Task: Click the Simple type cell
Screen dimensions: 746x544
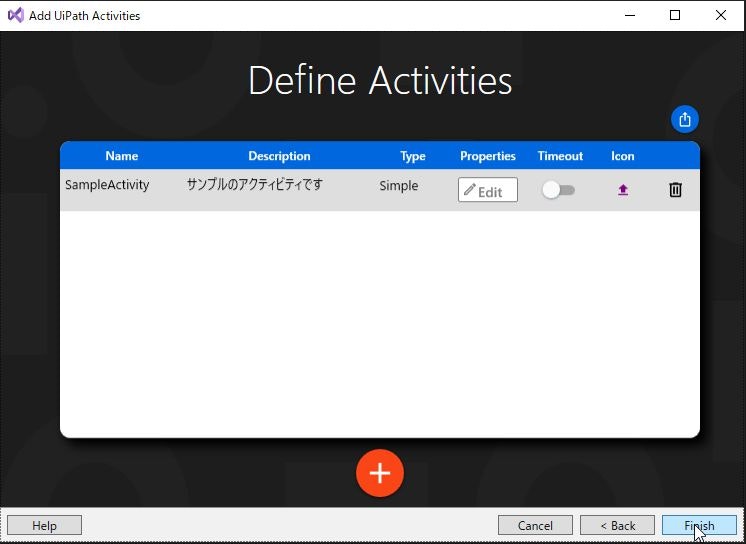Action: click(399, 186)
